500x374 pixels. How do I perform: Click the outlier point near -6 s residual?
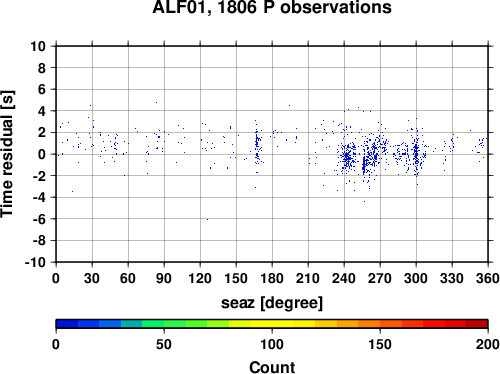(207, 219)
